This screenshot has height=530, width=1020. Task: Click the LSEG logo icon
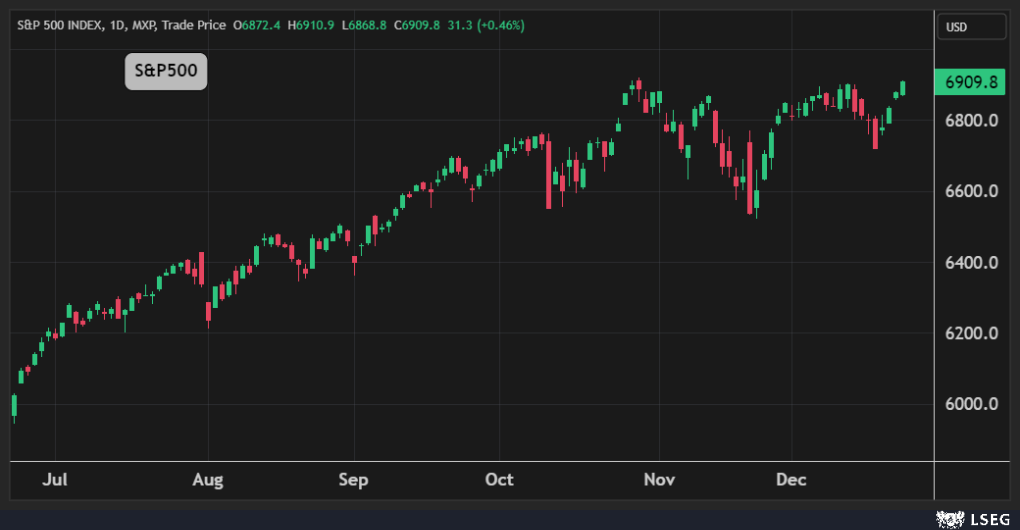coord(946,517)
